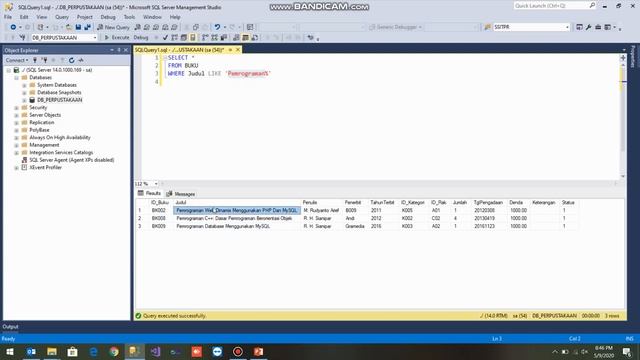The height and width of the screenshot is (360, 640).
Task: Toggle Results to Grid toolbar button
Action: (x=245, y=38)
